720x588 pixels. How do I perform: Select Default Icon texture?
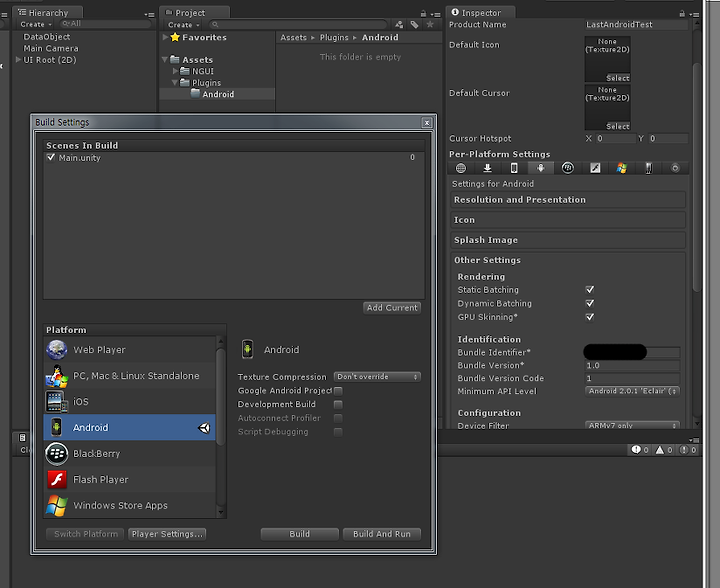[x=618, y=78]
